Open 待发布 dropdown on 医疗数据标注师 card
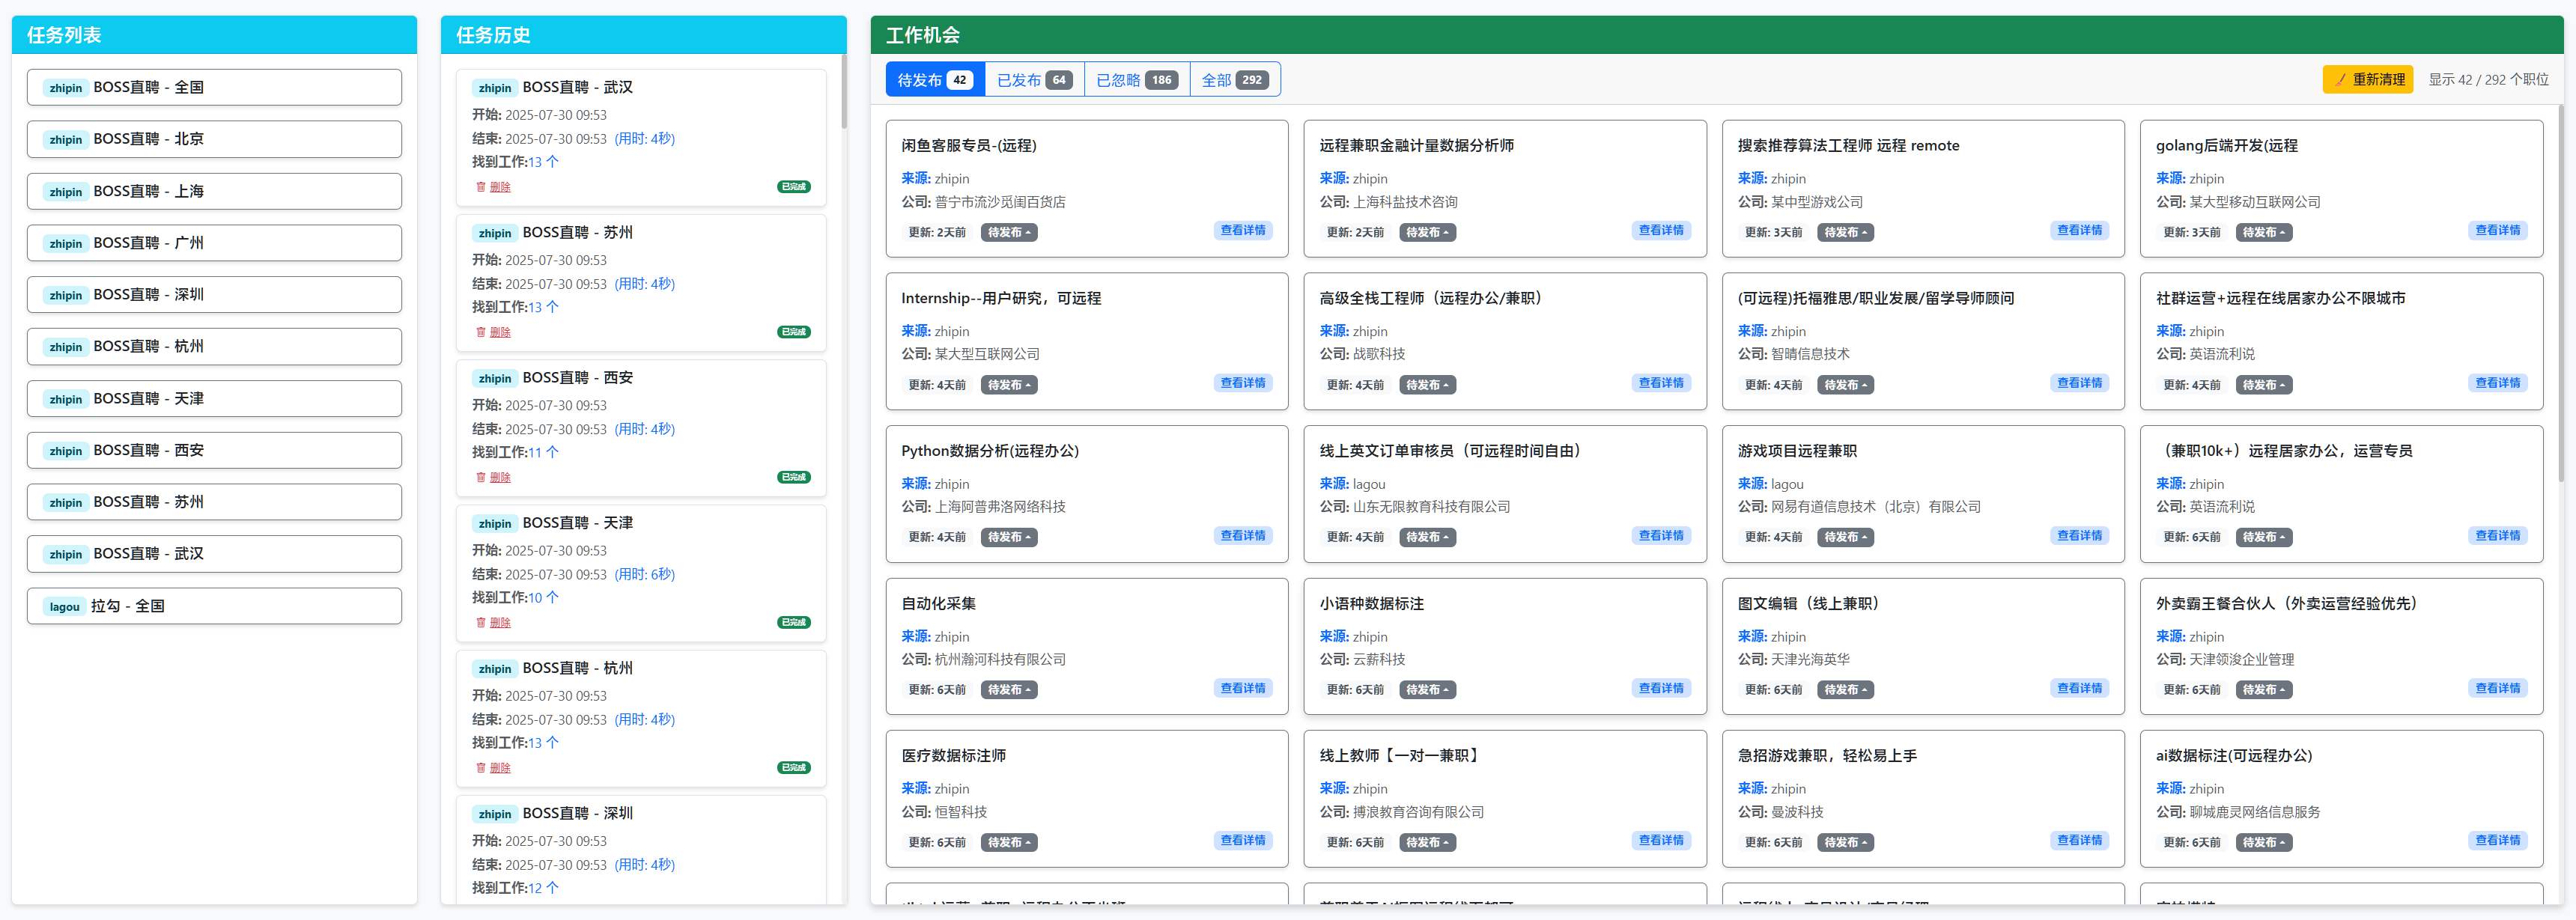This screenshot has width=2576, height=920. click(1009, 842)
